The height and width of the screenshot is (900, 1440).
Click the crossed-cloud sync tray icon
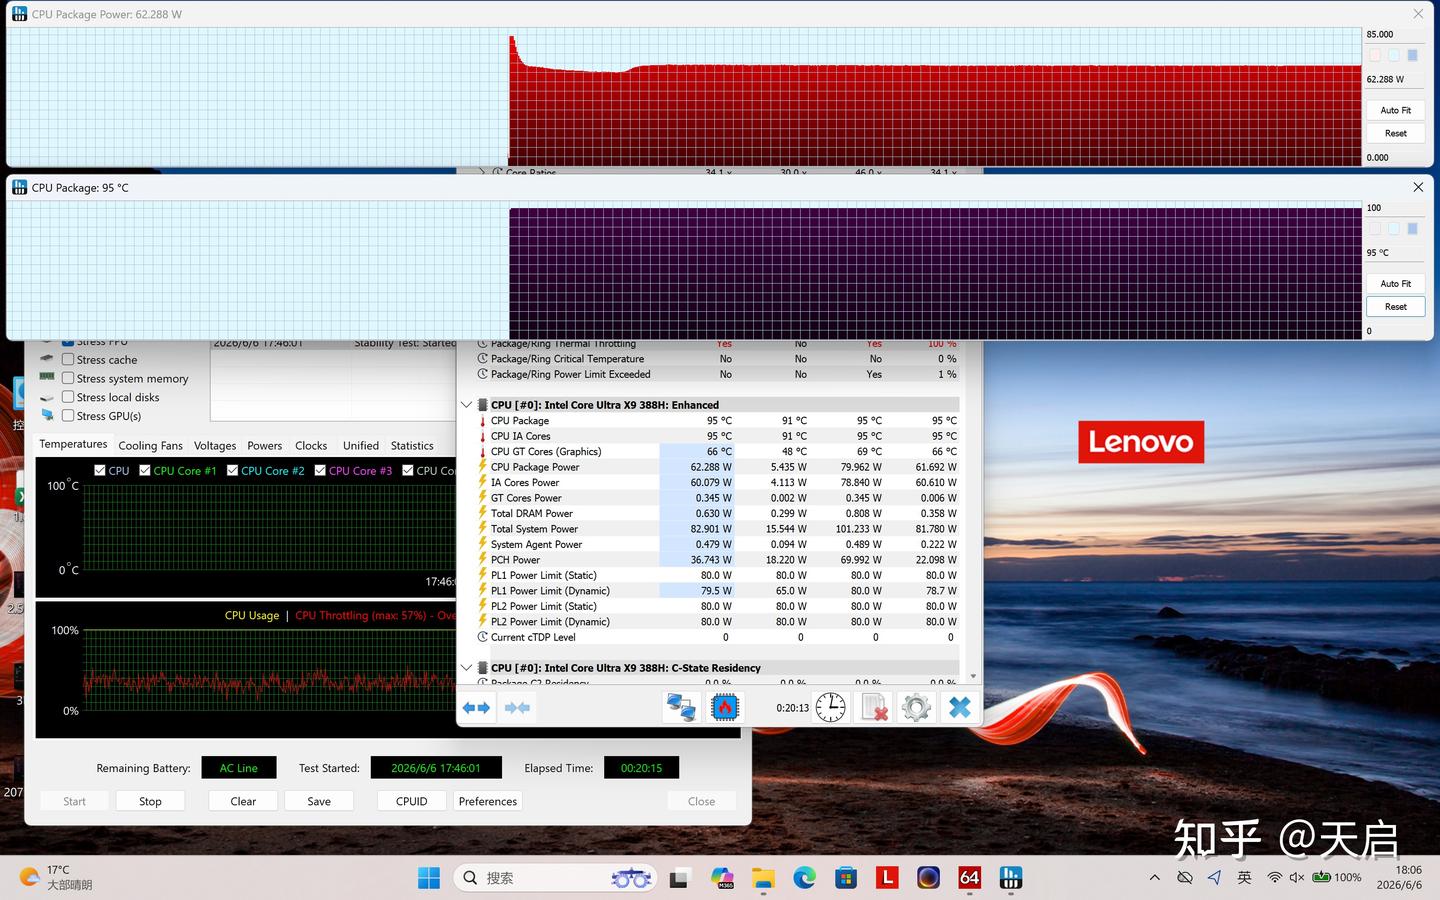coord(1185,878)
